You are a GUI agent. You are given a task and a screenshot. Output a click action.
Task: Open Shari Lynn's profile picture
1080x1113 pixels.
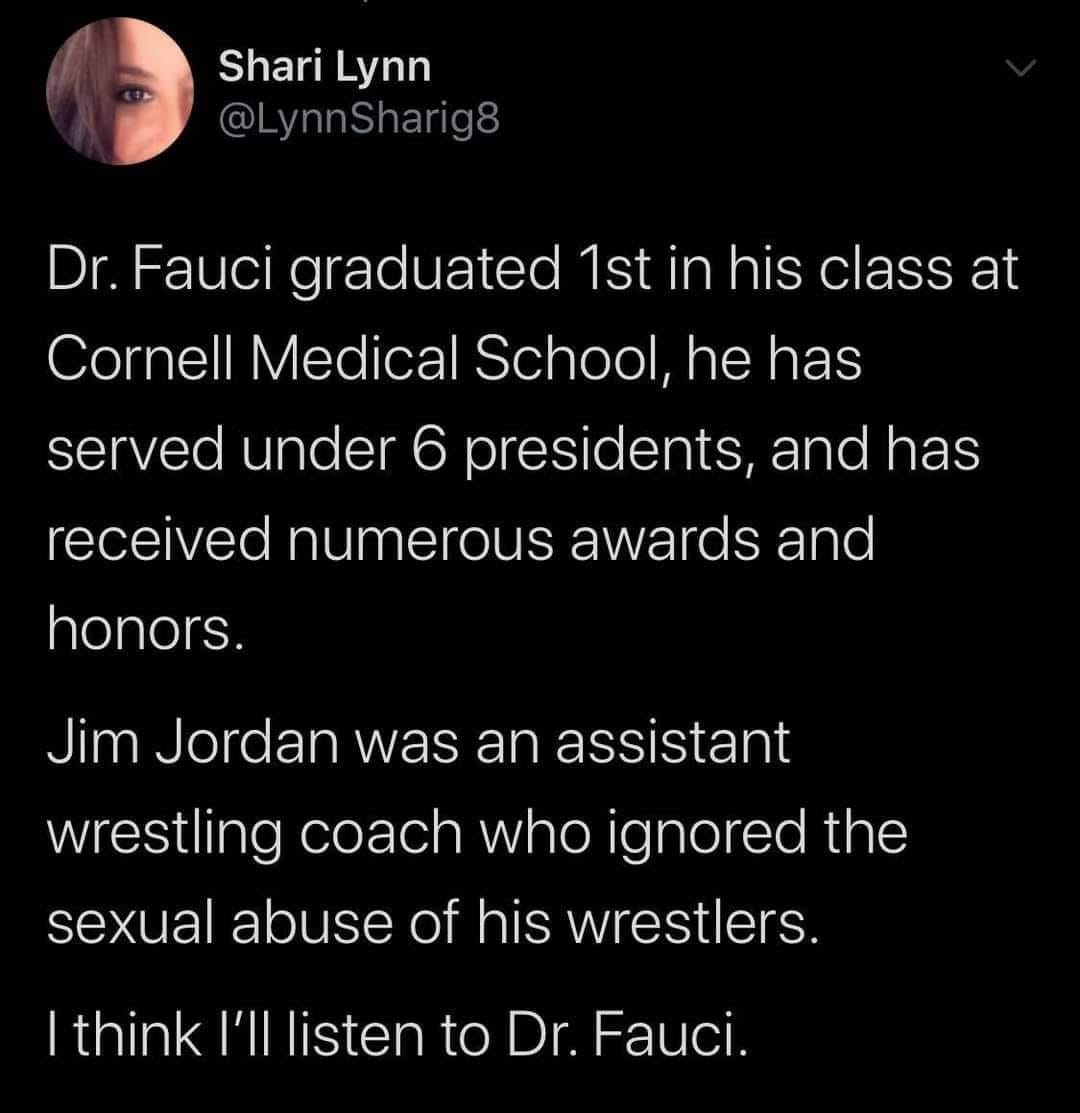point(120,91)
